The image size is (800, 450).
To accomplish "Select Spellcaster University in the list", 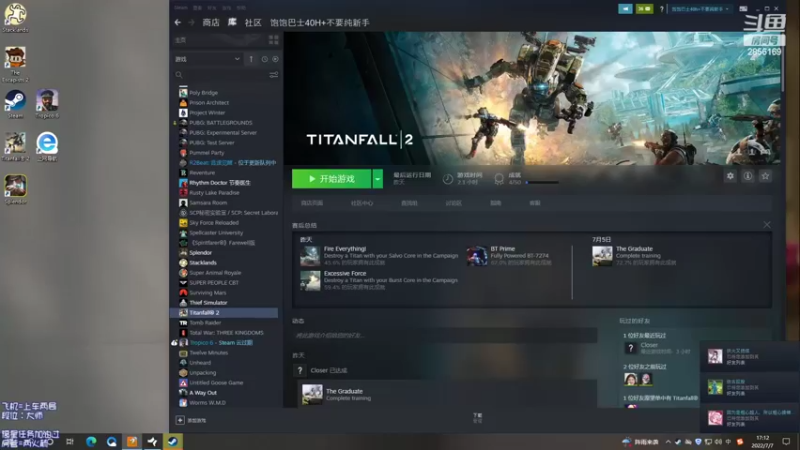I will [x=216, y=233].
